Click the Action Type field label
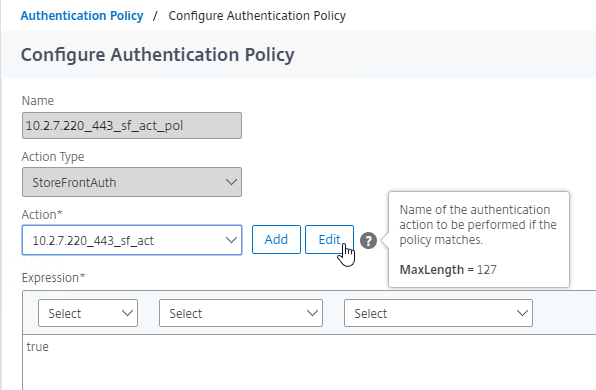This screenshot has height=390, width=596. 53,157
